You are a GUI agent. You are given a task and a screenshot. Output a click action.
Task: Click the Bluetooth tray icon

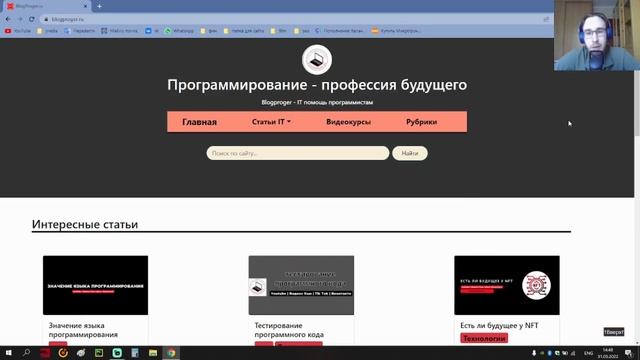(x=549, y=353)
